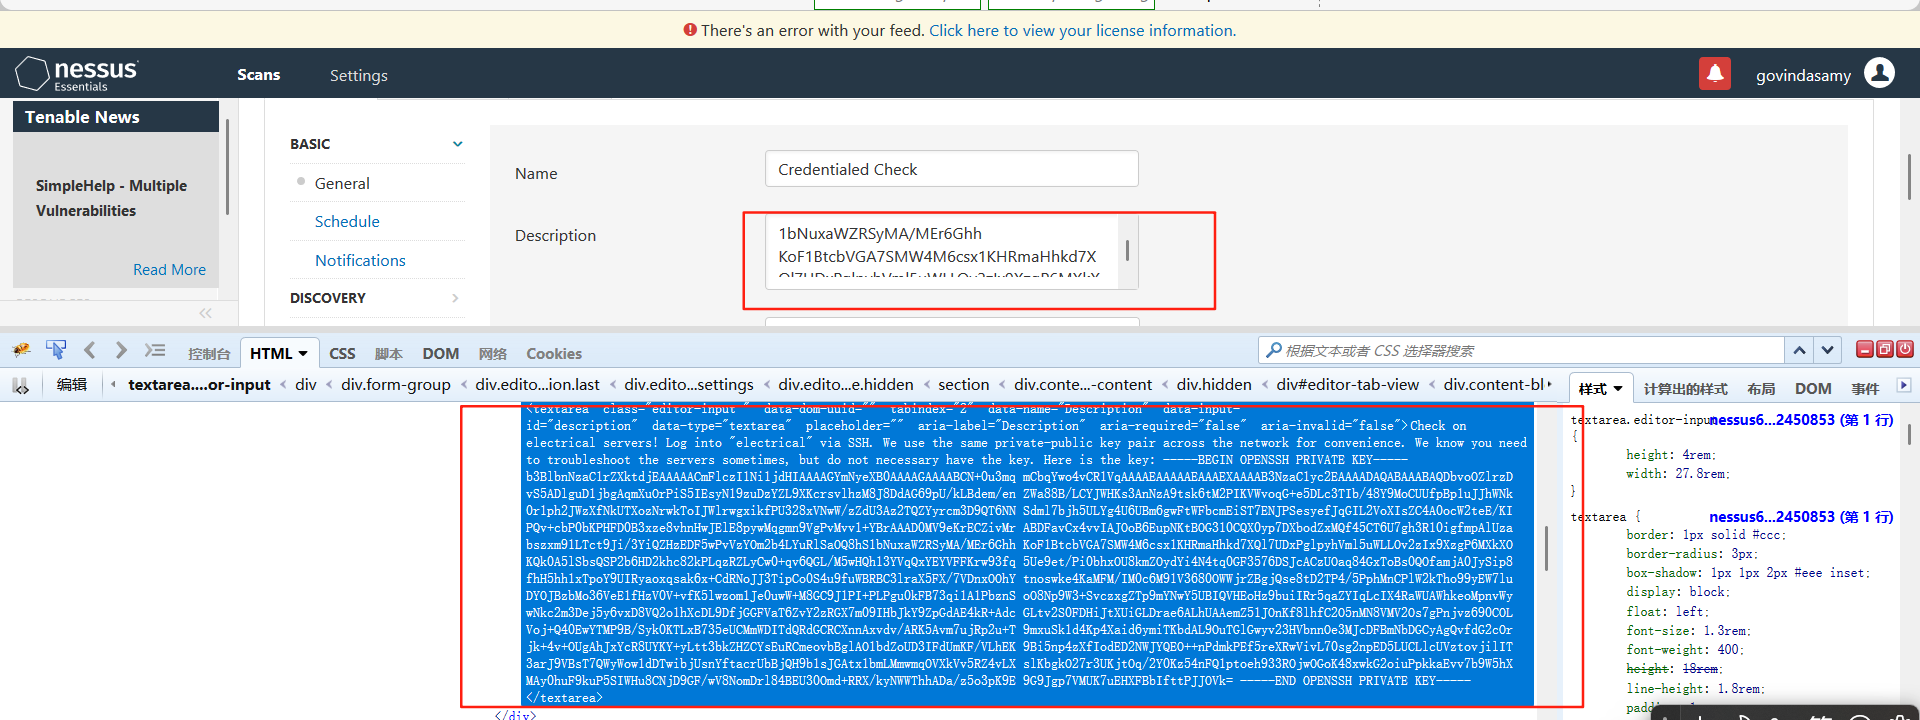This screenshot has width=1920, height=720.
Task: Click the Nessus Essentials logo
Action: [77, 74]
